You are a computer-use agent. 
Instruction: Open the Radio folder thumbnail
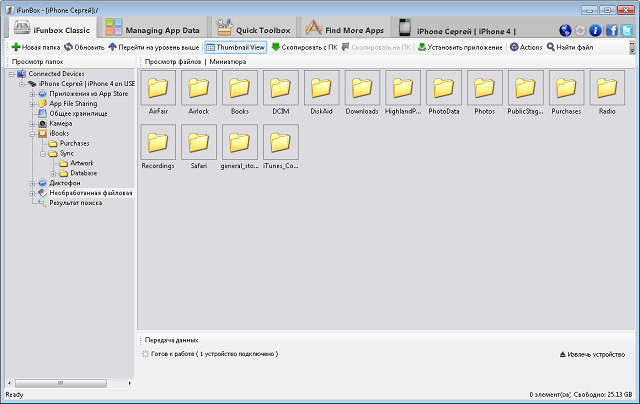[607, 93]
